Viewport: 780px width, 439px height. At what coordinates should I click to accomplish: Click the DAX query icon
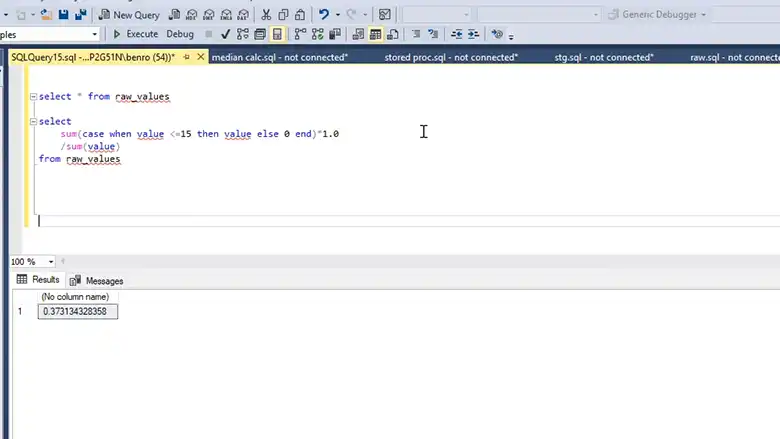click(243, 15)
